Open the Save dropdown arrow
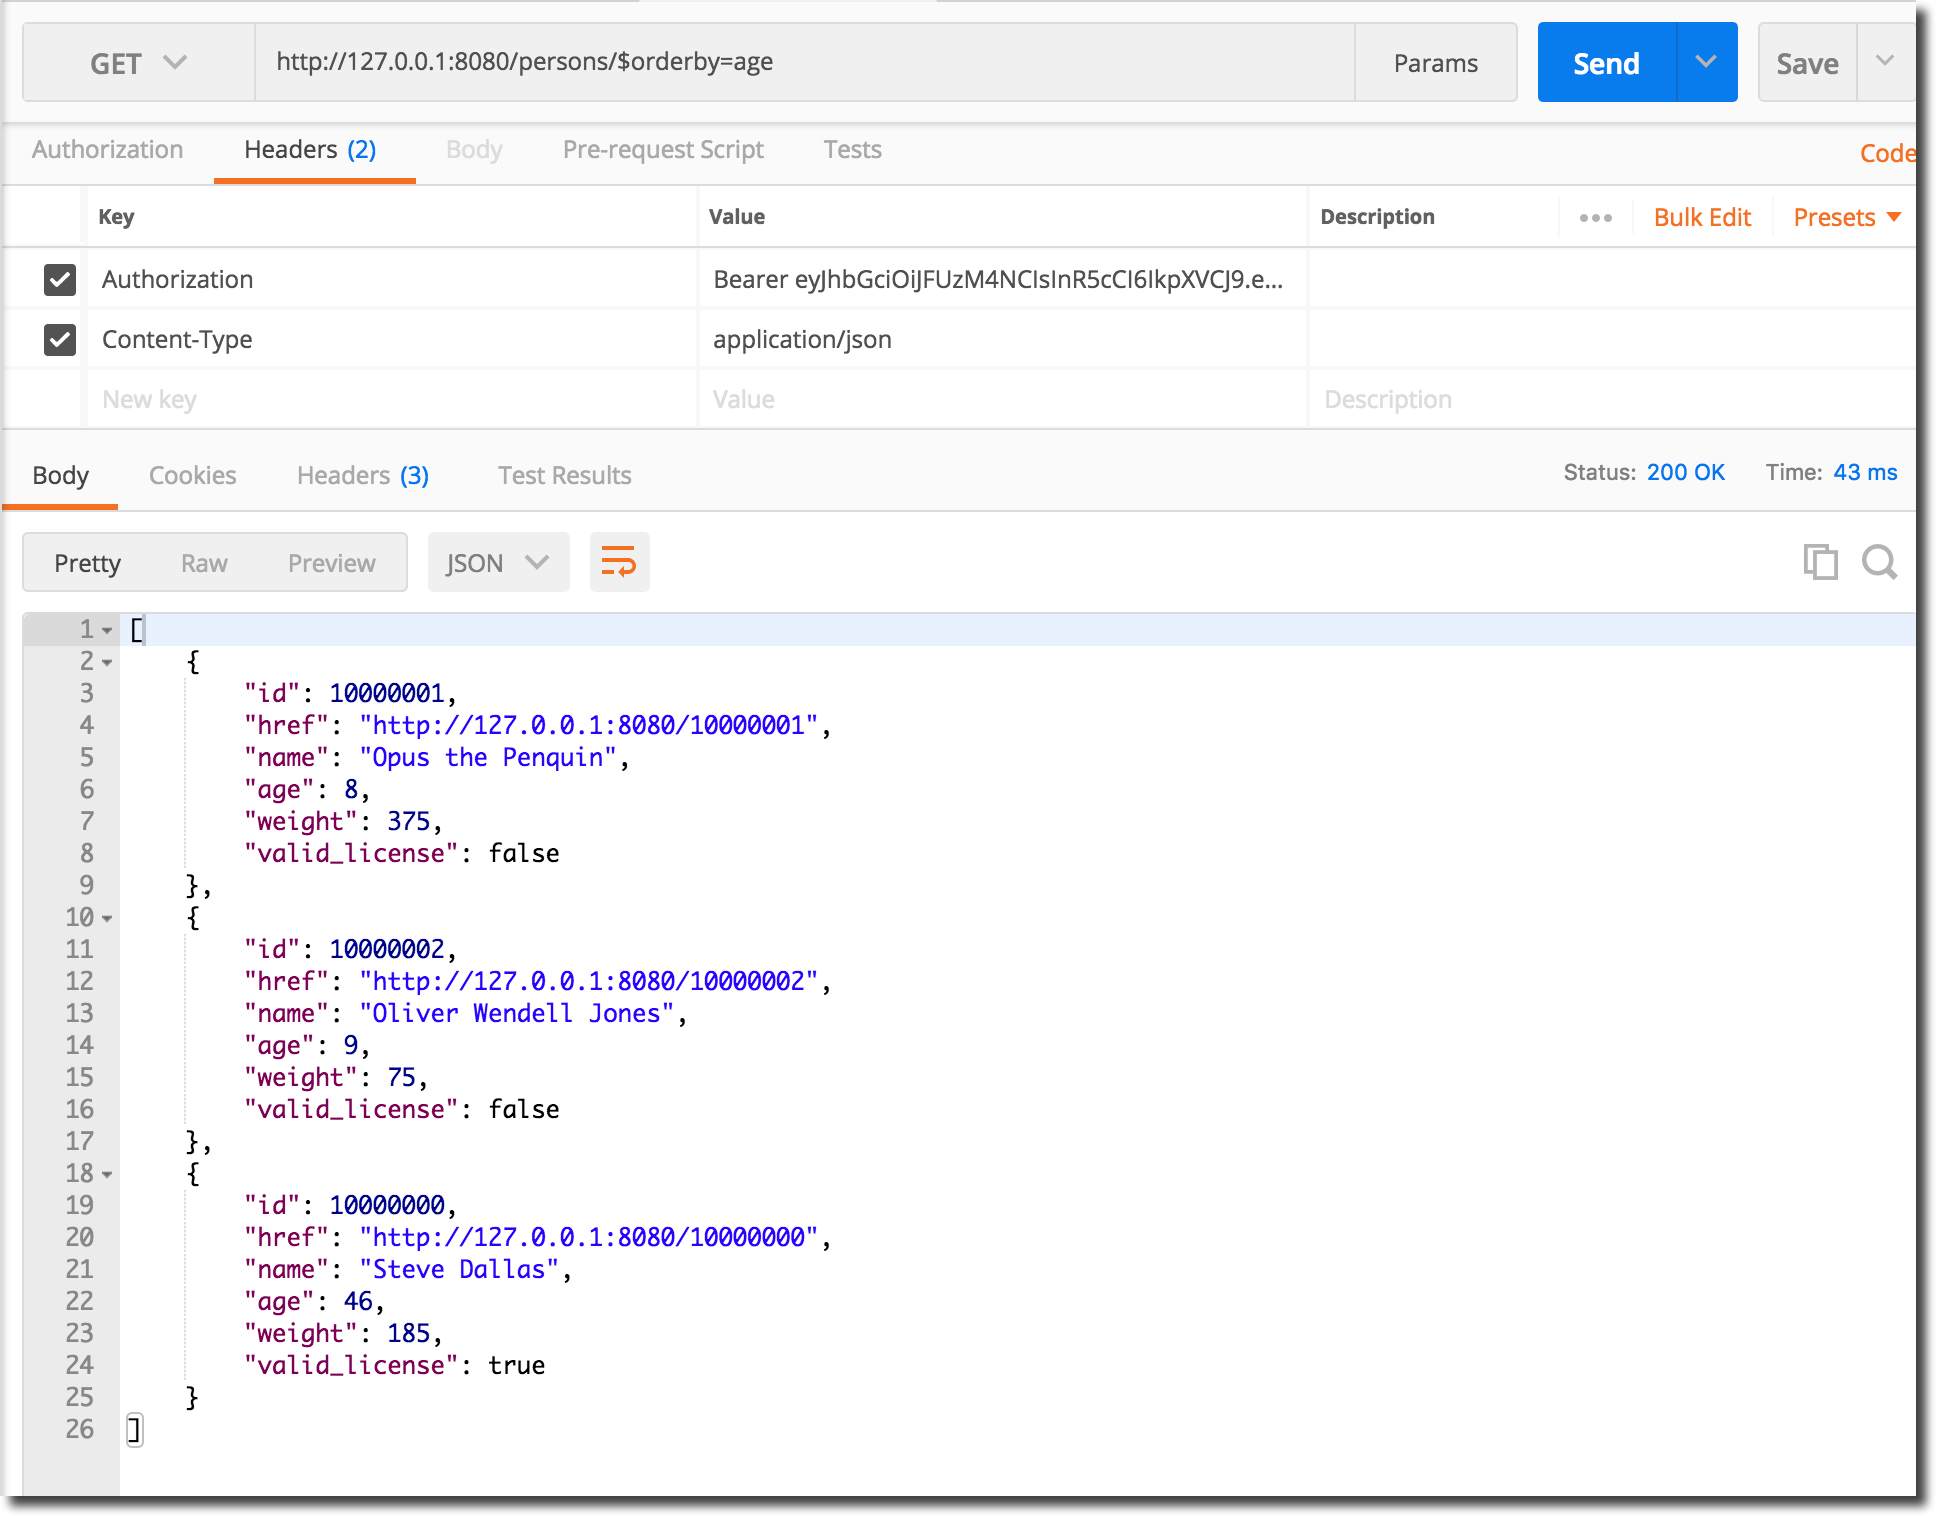The height and width of the screenshot is (1516, 1936). pyautogui.click(x=1885, y=62)
